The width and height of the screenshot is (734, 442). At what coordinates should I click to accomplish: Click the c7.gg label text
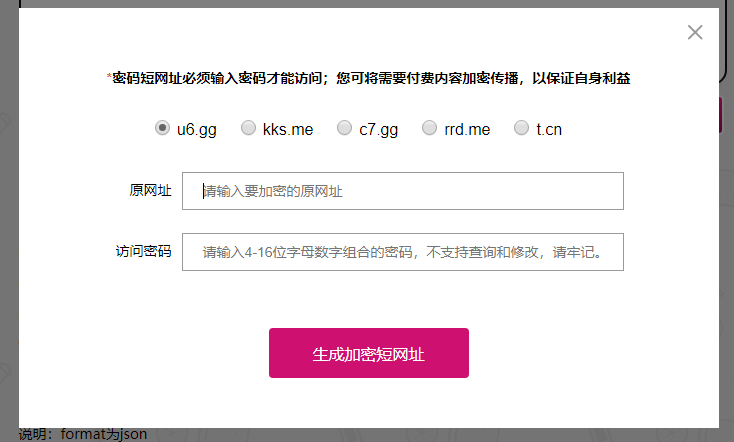click(x=378, y=130)
